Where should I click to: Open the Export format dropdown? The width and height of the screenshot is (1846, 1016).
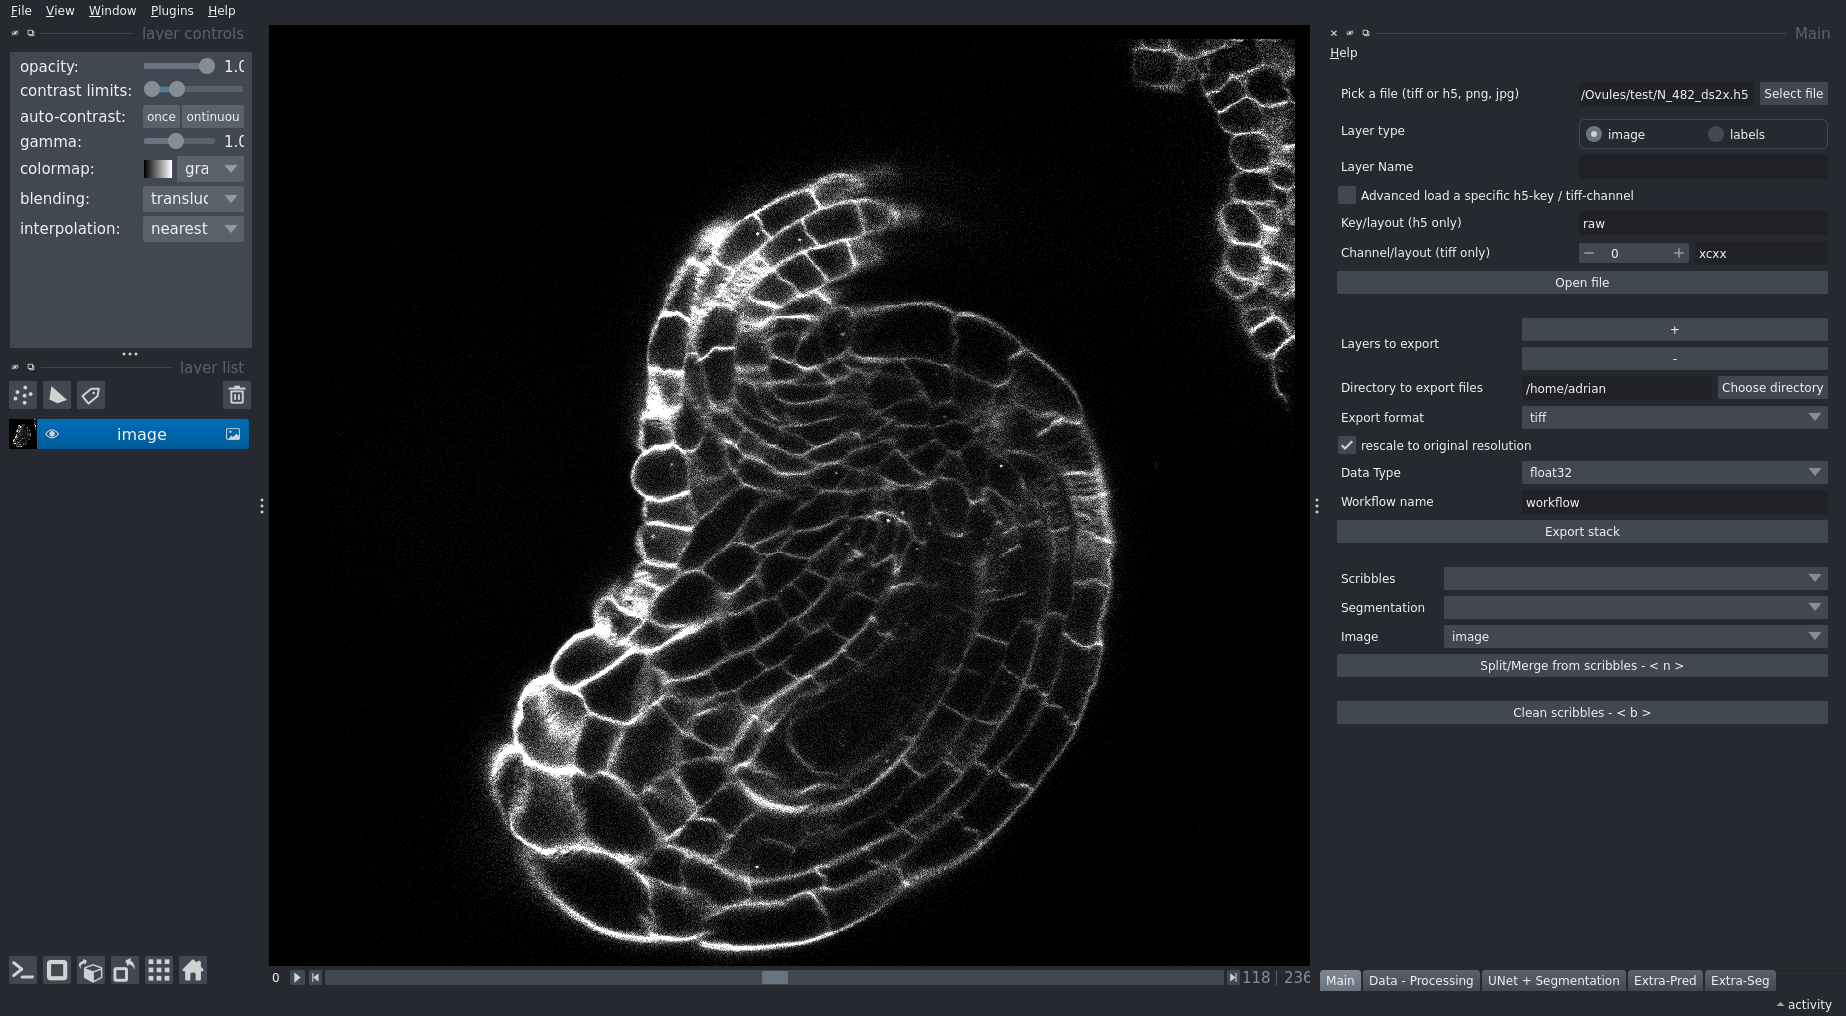click(x=1674, y=417)
